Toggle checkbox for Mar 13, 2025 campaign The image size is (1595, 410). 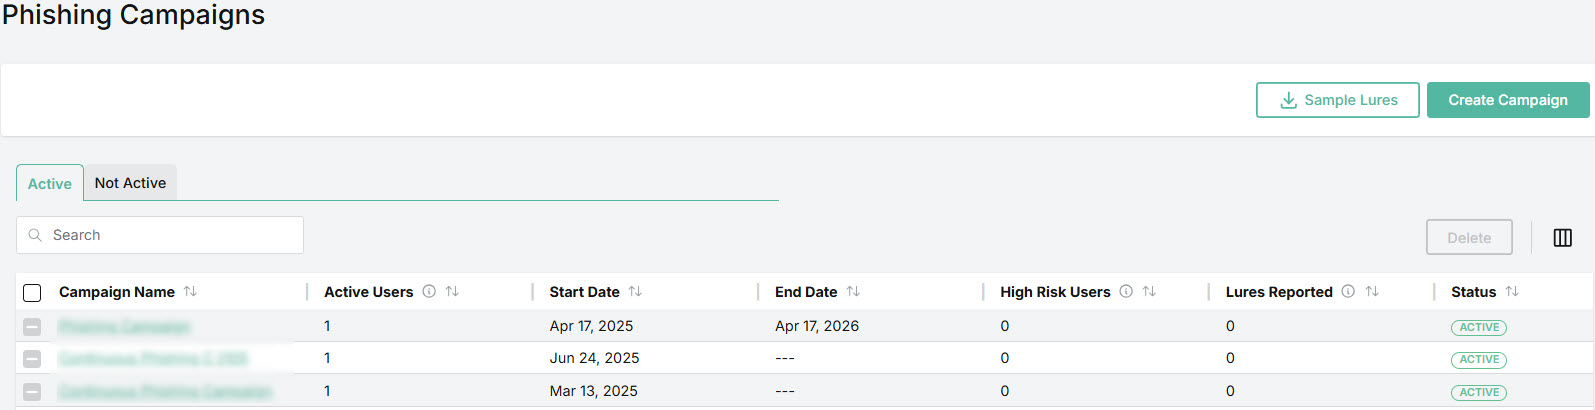(32, 392)
